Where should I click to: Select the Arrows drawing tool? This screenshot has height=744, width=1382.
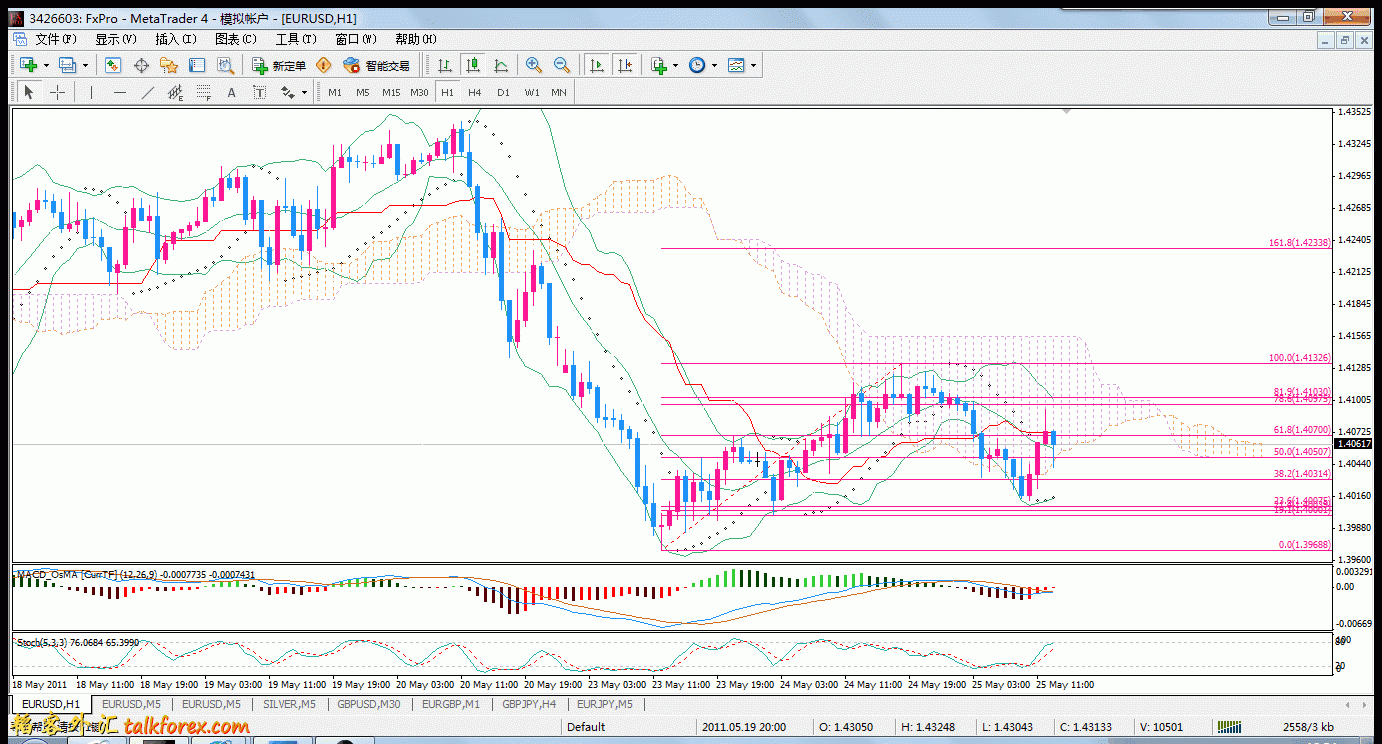[x=288, y=92]
